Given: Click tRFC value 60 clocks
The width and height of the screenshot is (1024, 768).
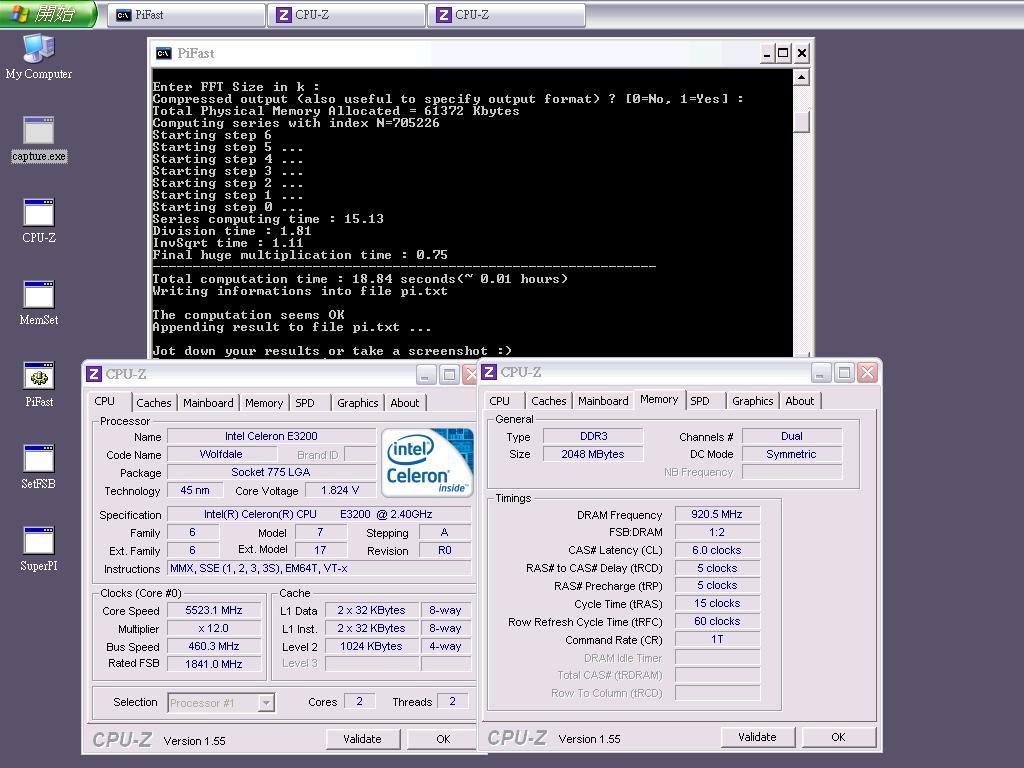Looking at the screenshot, I should click(717, 621).
